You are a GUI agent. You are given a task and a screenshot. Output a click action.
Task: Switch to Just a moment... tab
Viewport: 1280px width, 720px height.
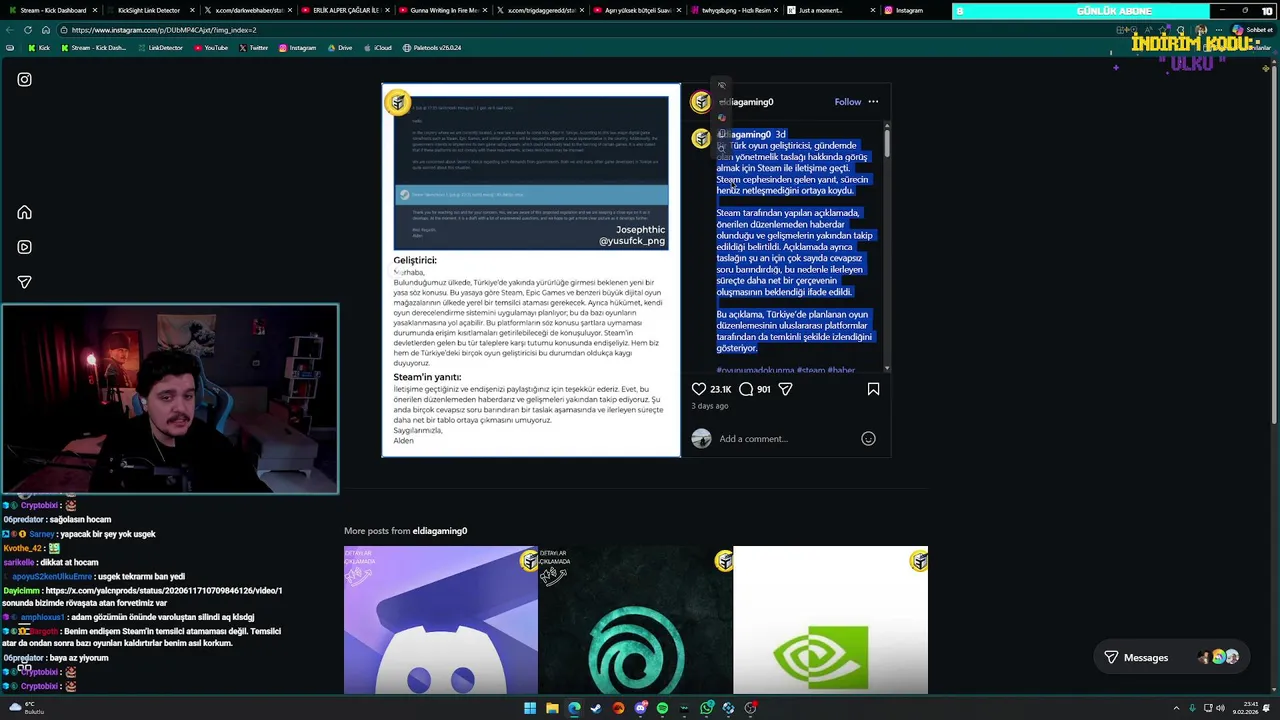(x=830, y=10)
